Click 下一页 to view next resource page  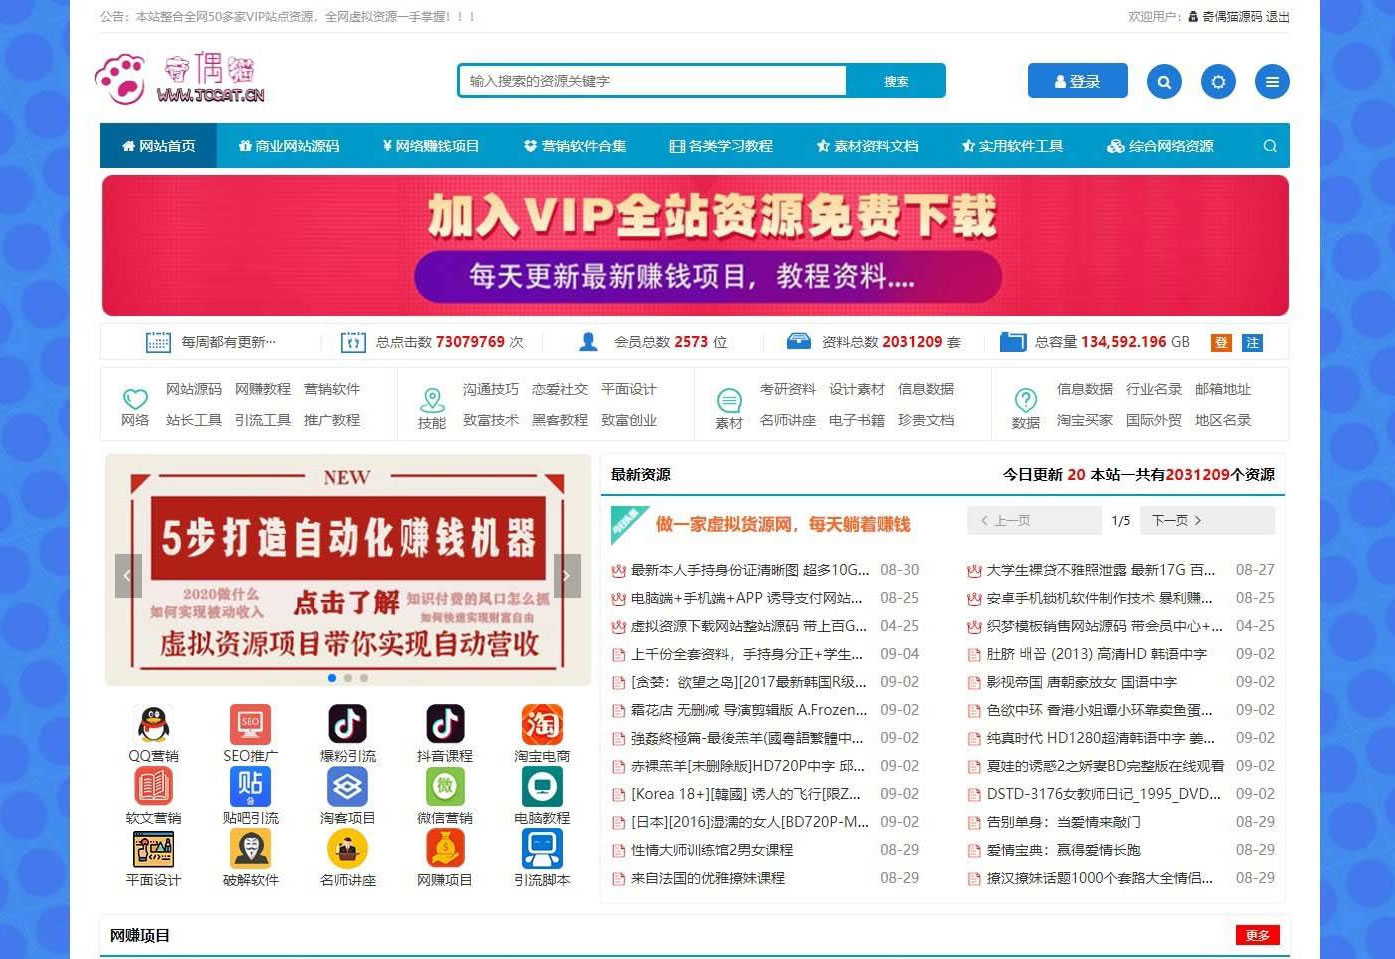point(1177,521)
